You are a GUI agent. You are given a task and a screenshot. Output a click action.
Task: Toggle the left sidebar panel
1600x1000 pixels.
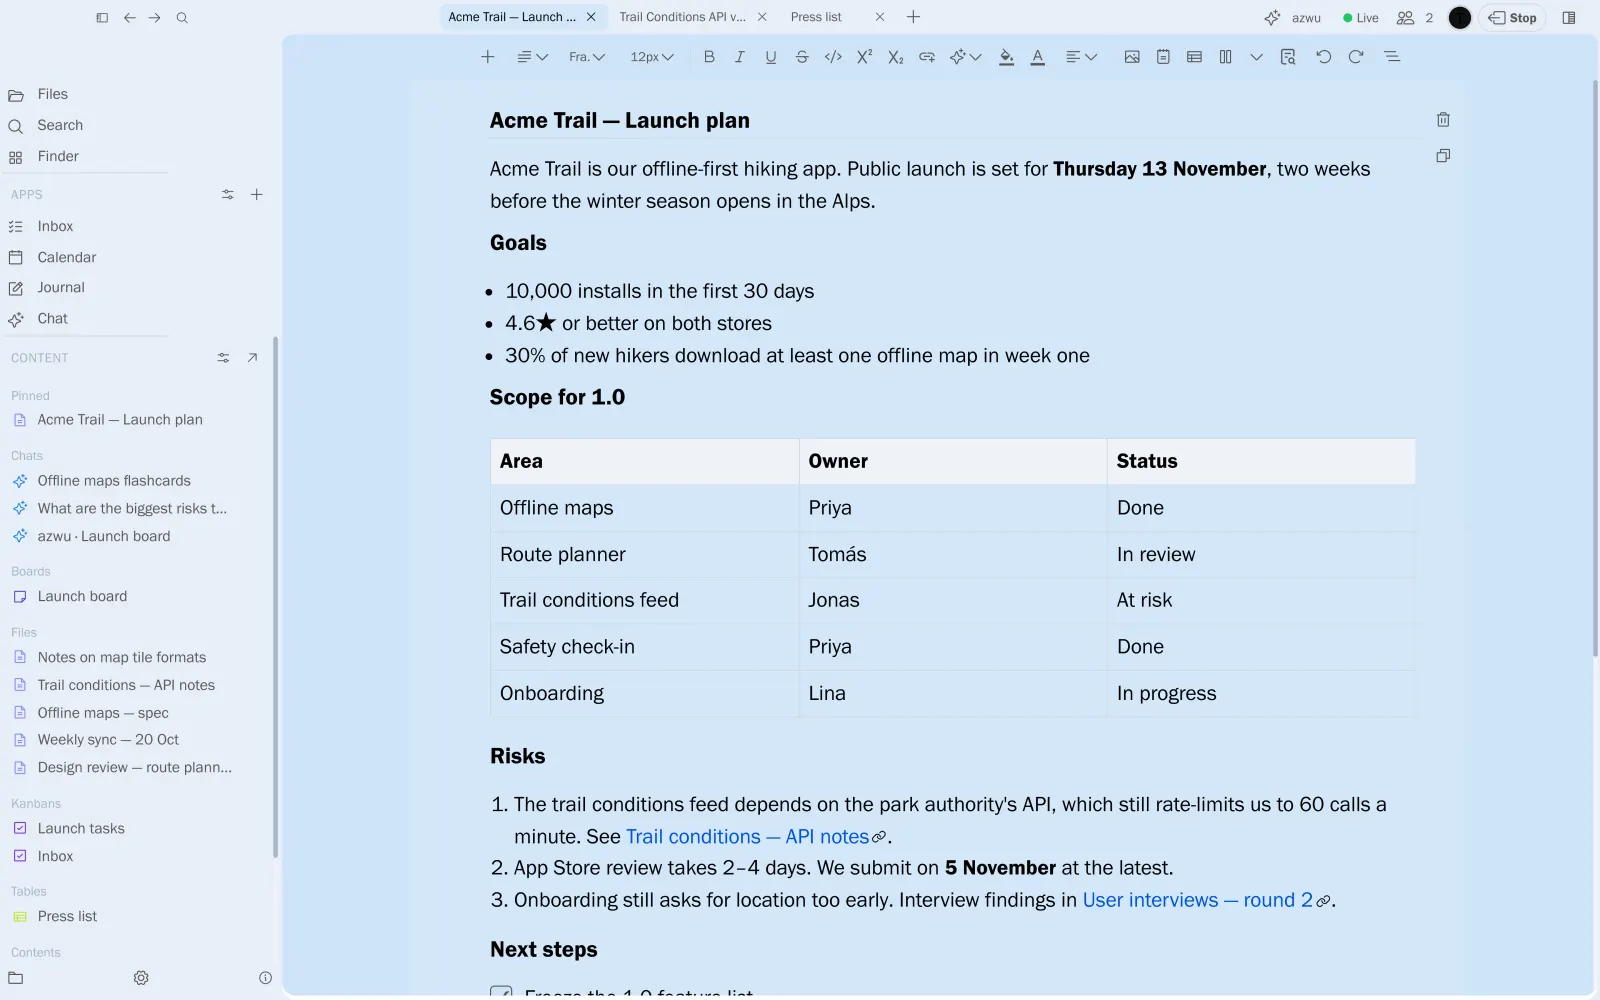tap(102, 18)
